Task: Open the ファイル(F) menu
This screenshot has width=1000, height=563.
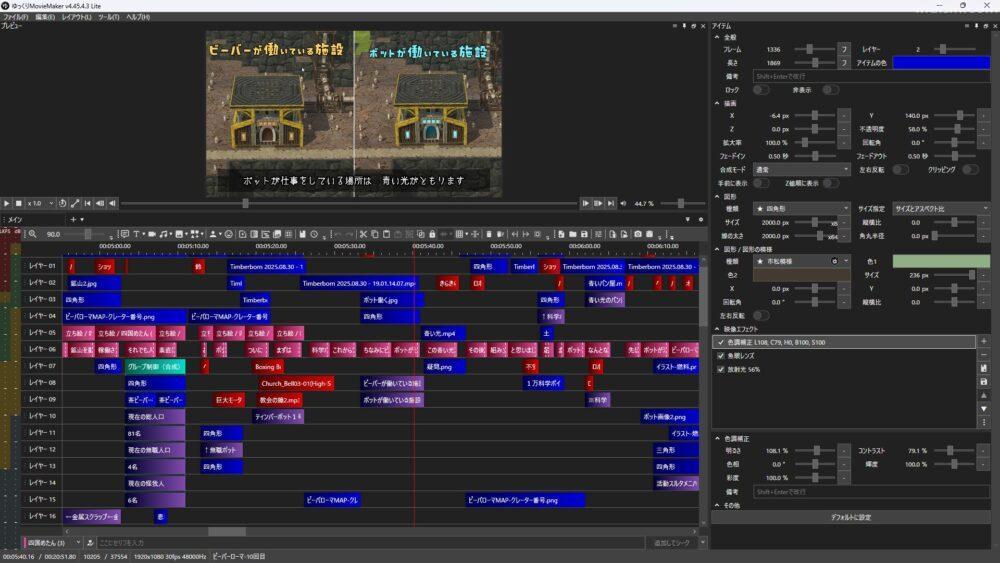Action: click(16, 17)
